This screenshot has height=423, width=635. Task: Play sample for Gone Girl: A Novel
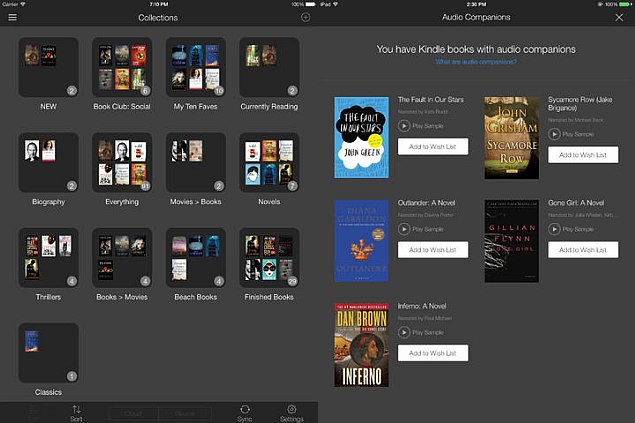point(571,229)
